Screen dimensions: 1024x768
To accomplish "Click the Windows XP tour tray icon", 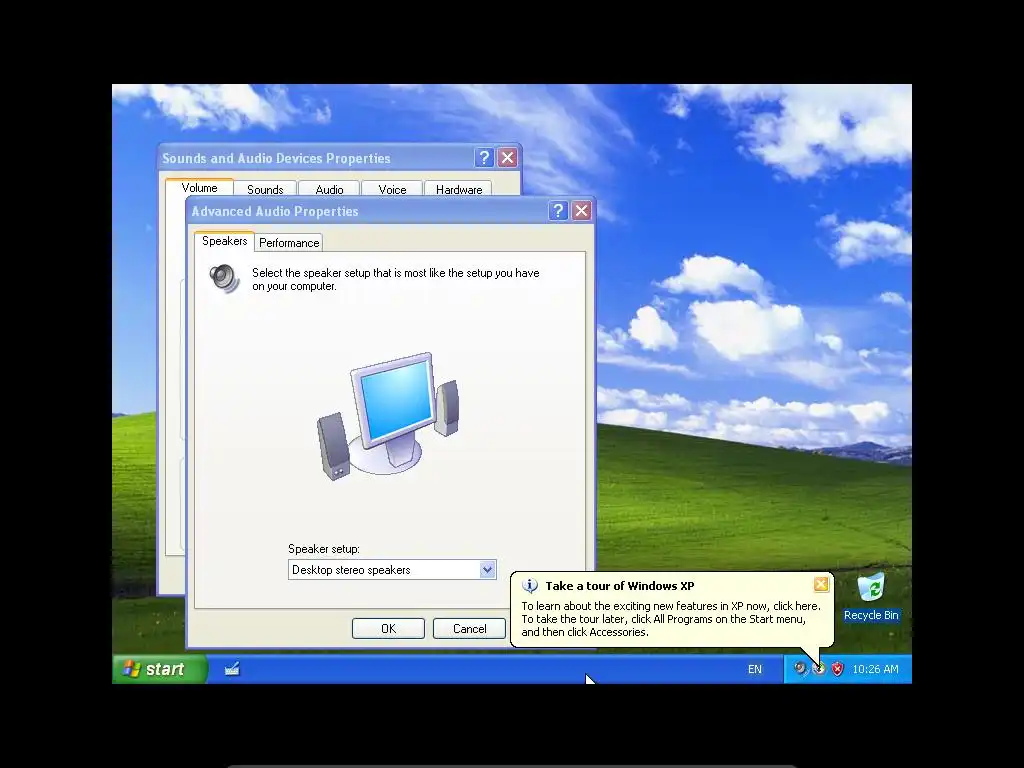I will point(819,669).
